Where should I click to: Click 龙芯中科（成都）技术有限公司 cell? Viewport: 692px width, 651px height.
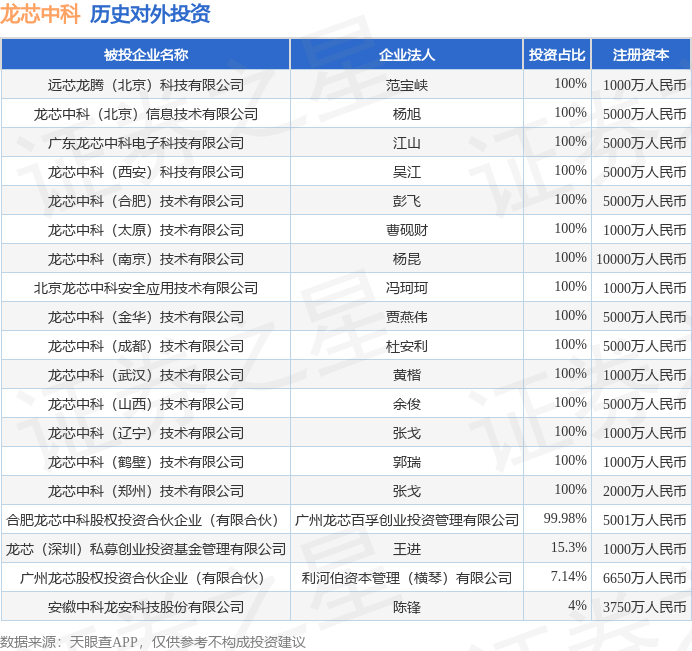pyautogui.click(x=146, y=346)
